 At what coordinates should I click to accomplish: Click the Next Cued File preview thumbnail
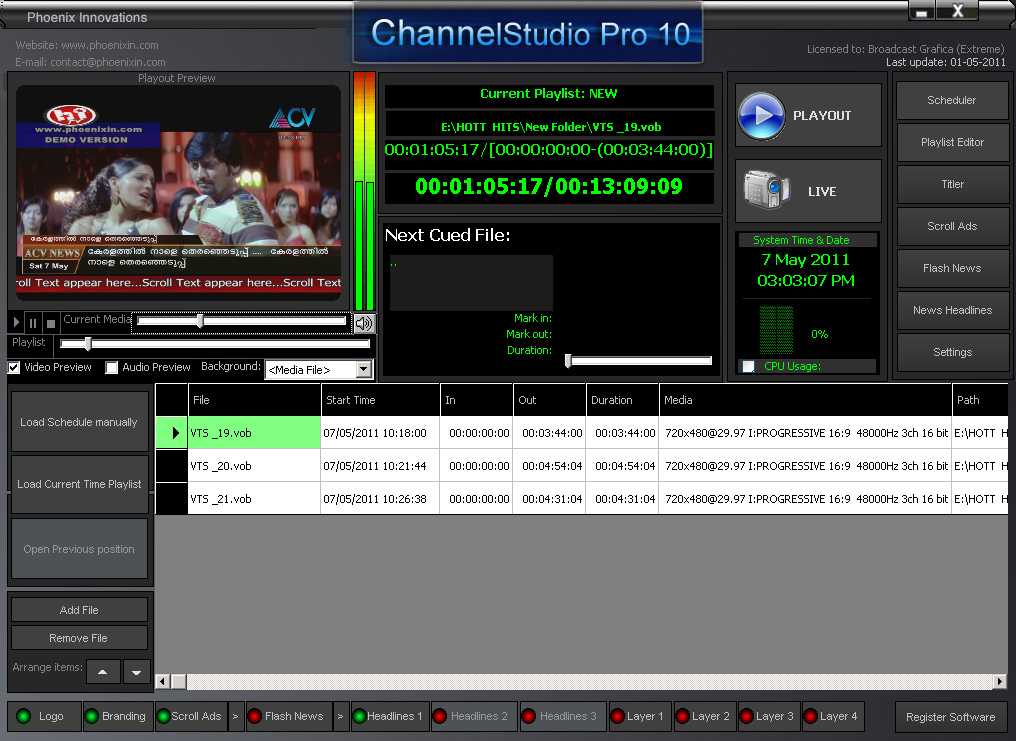tap(471, 283)
